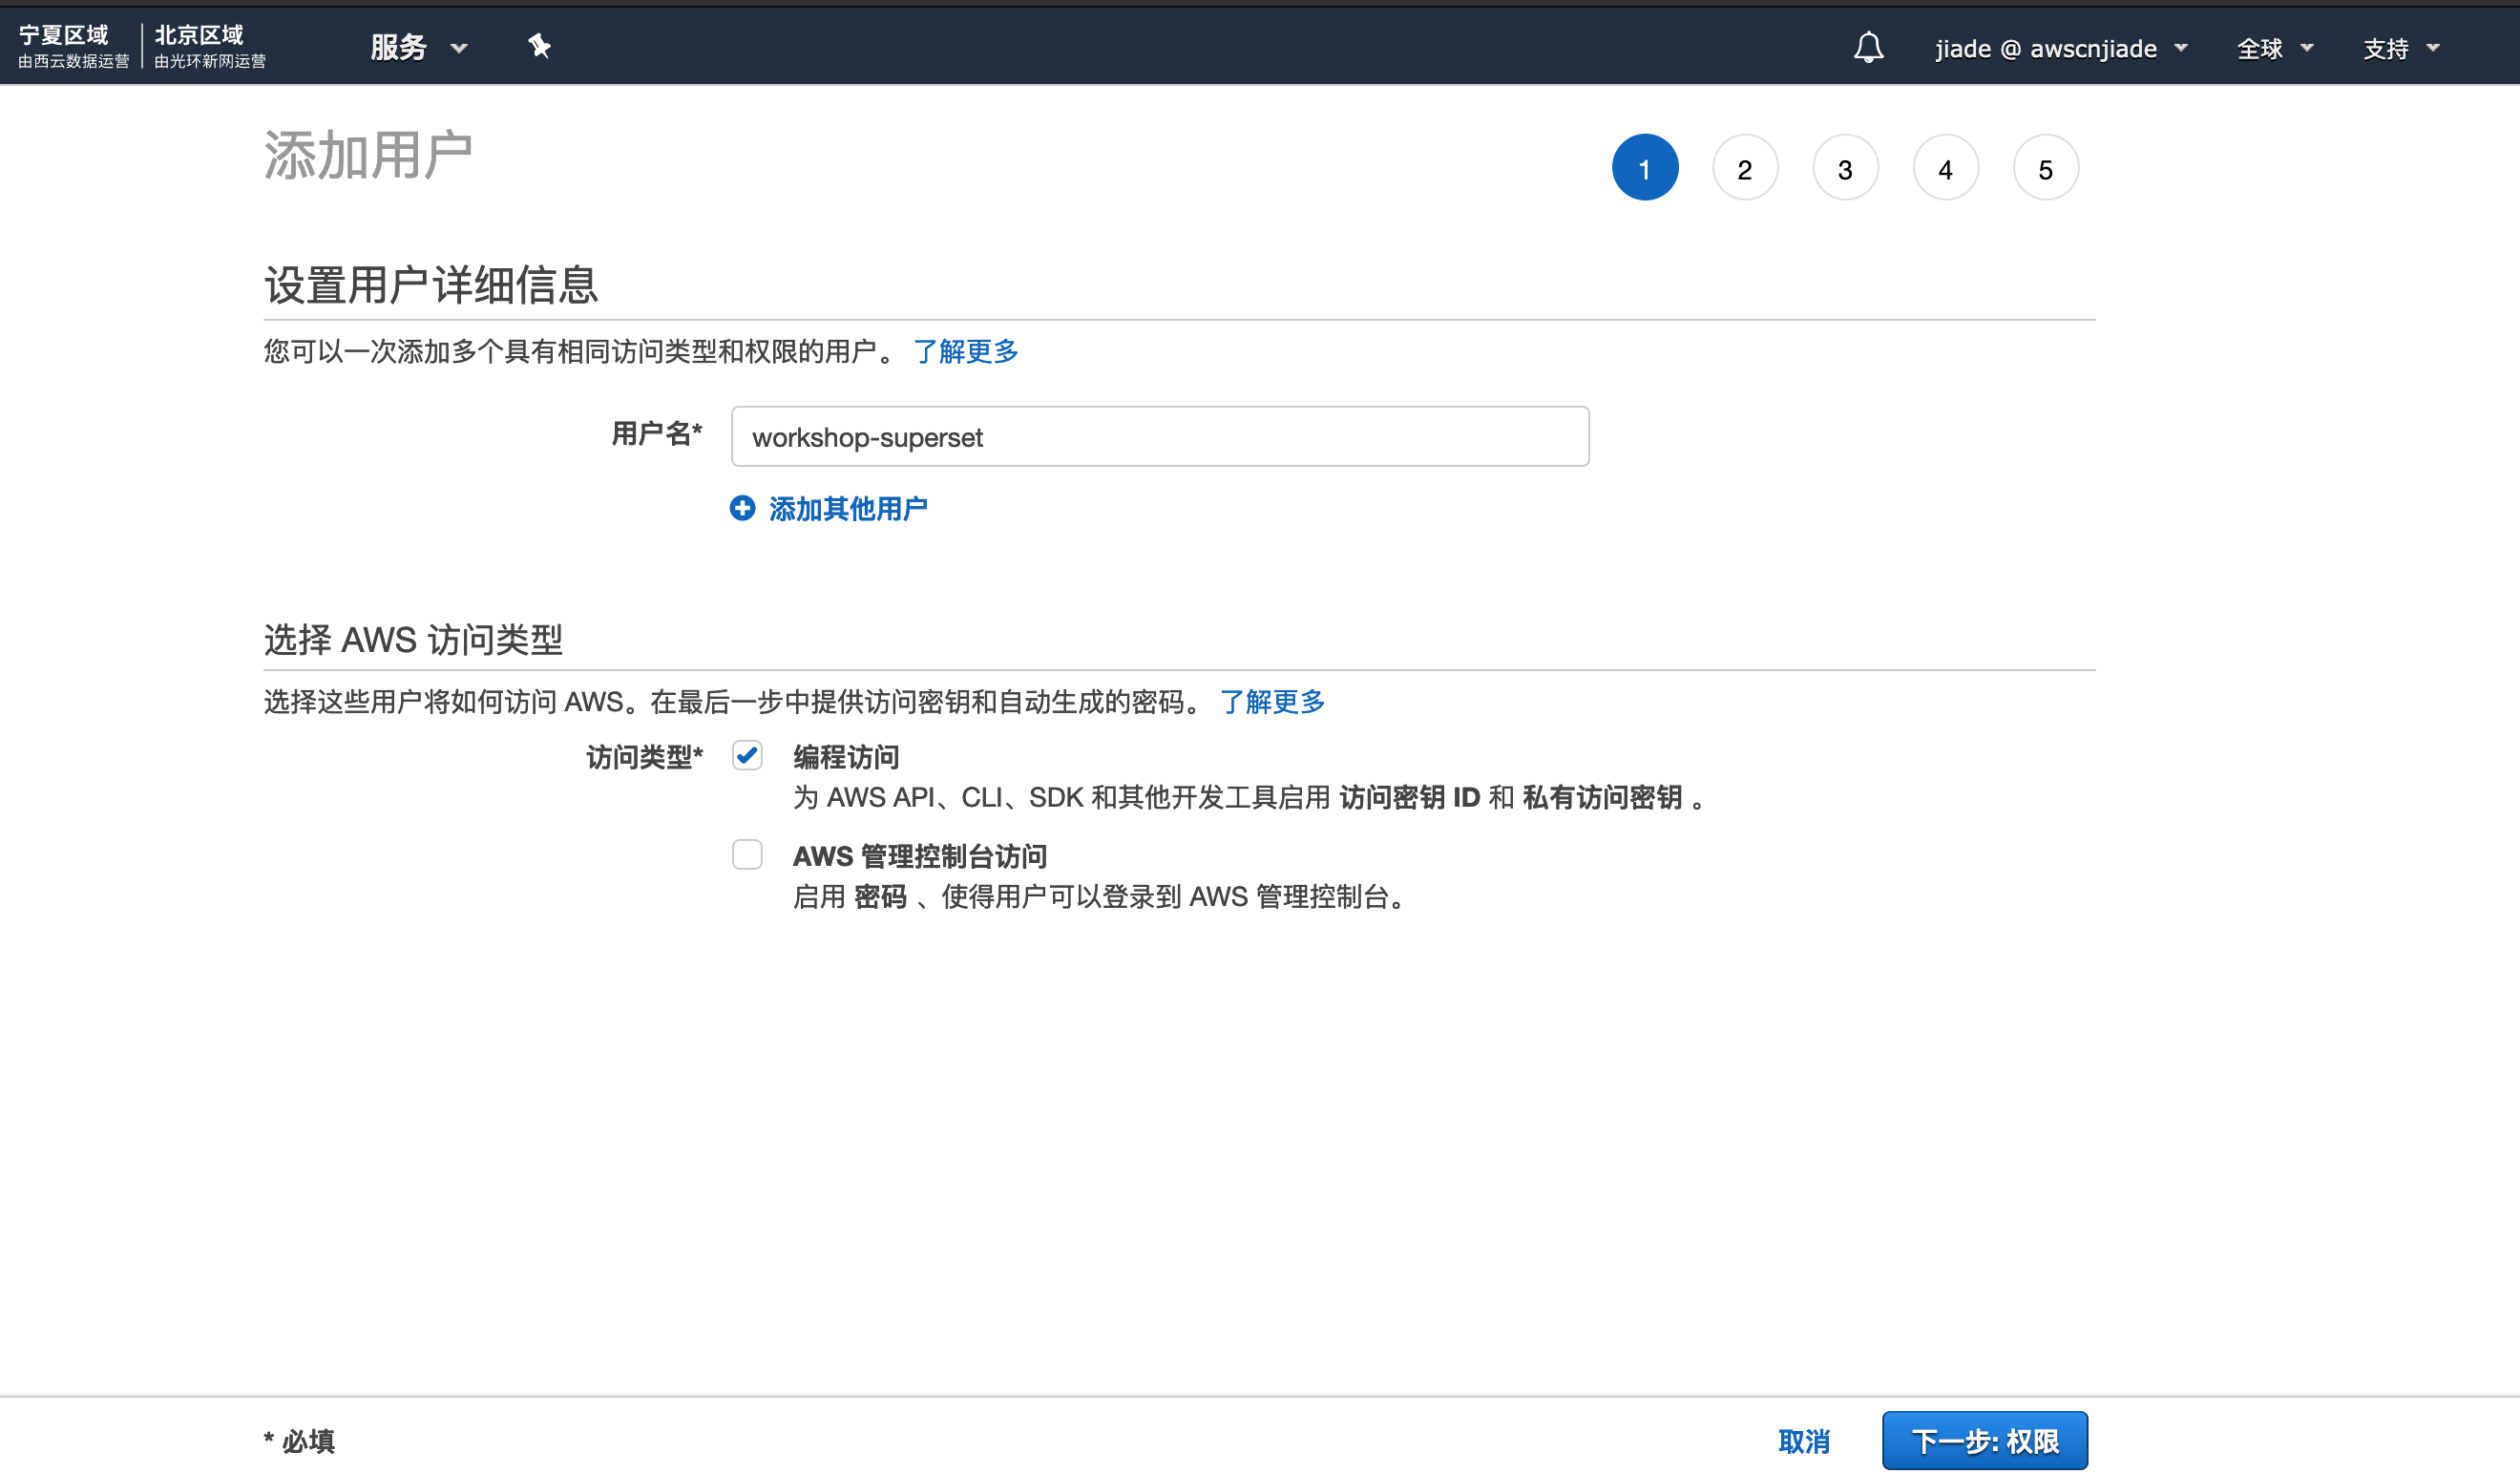Click the plus icon for adding another user
Image resolution: width=2520 pixels, height=1474 pixels.
click(742, 508)
